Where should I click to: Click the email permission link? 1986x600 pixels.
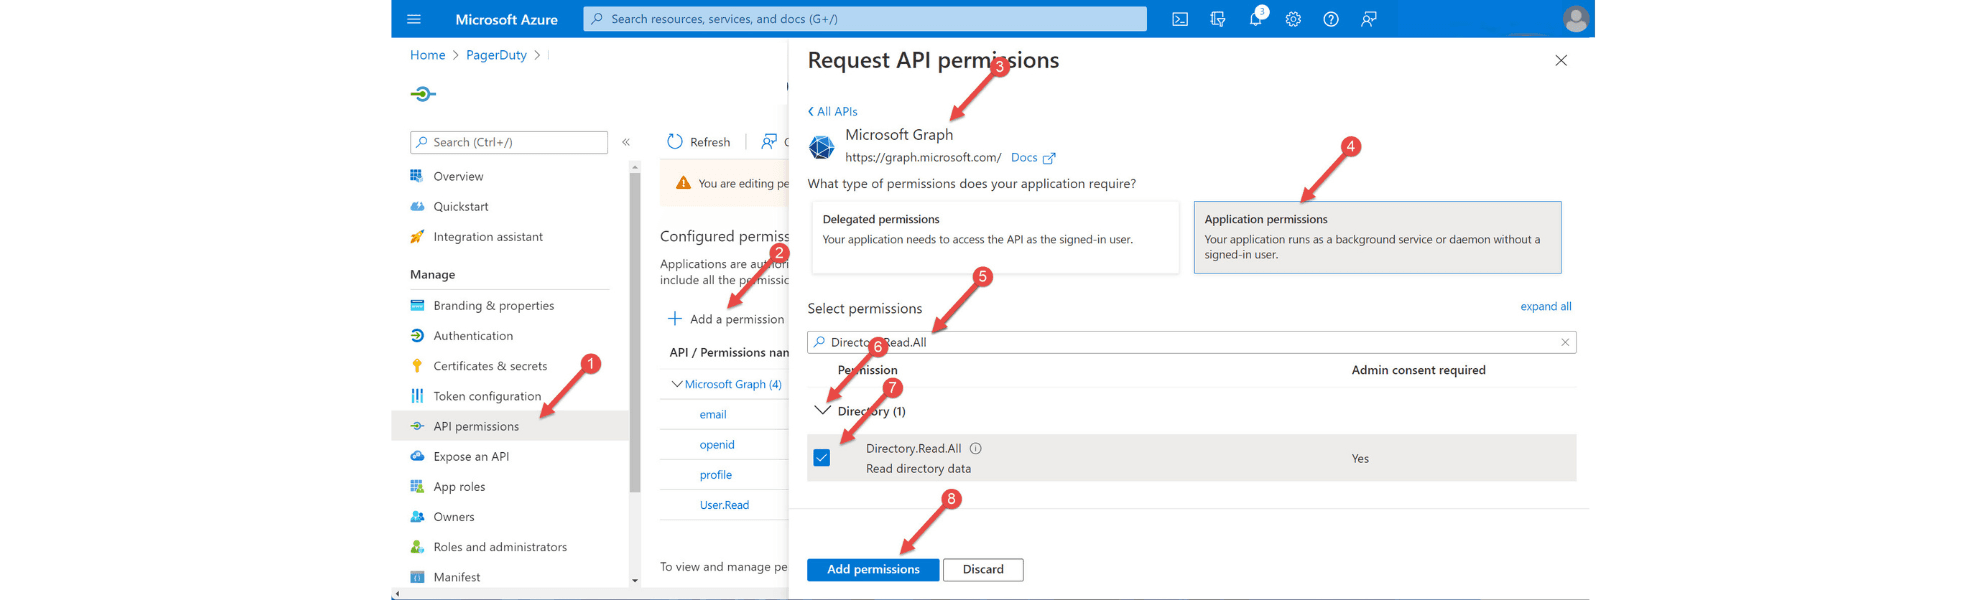point(713,414)
